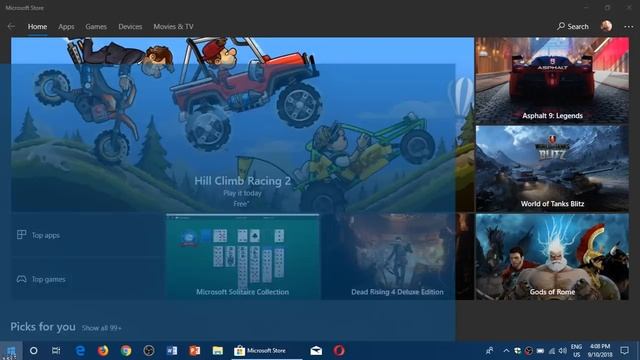Click the red circular tray icon

click(529, 351)
